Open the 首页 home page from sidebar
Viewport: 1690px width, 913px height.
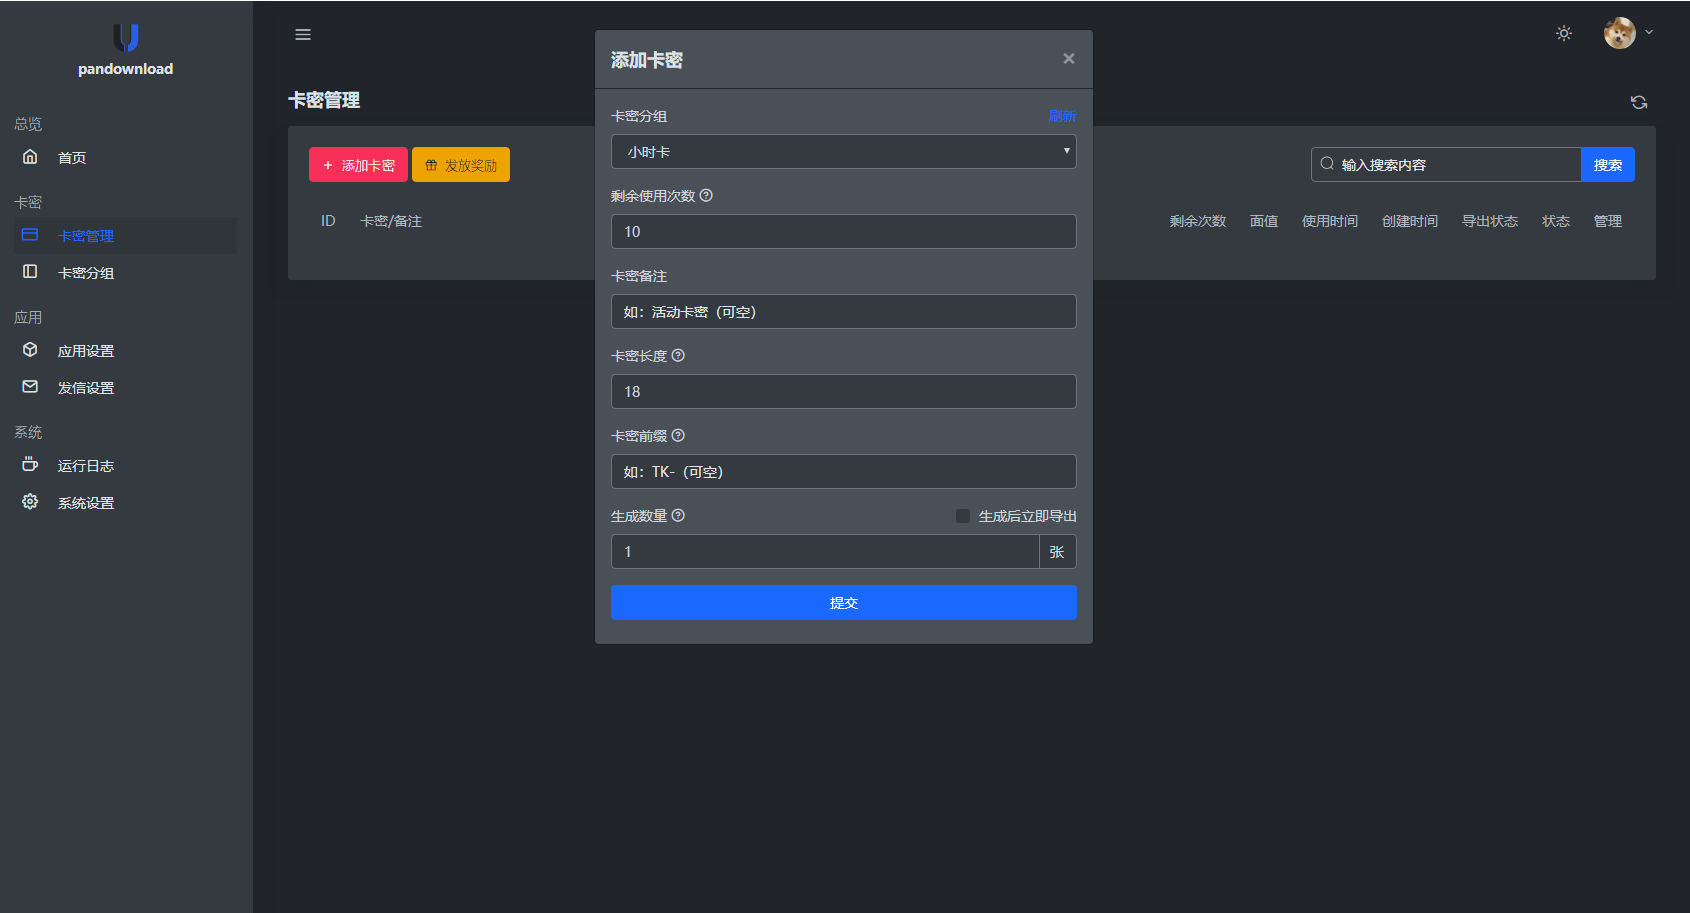coord(71,157)
